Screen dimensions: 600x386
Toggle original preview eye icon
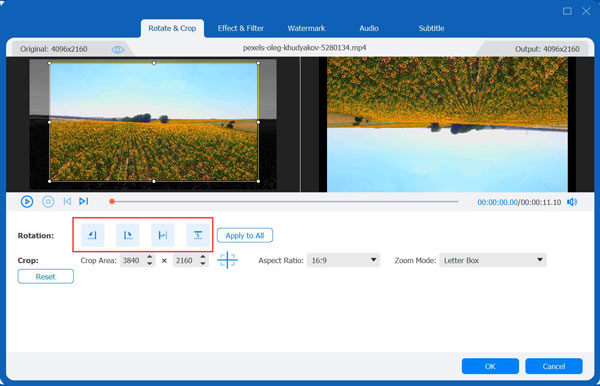click(117, 50)
